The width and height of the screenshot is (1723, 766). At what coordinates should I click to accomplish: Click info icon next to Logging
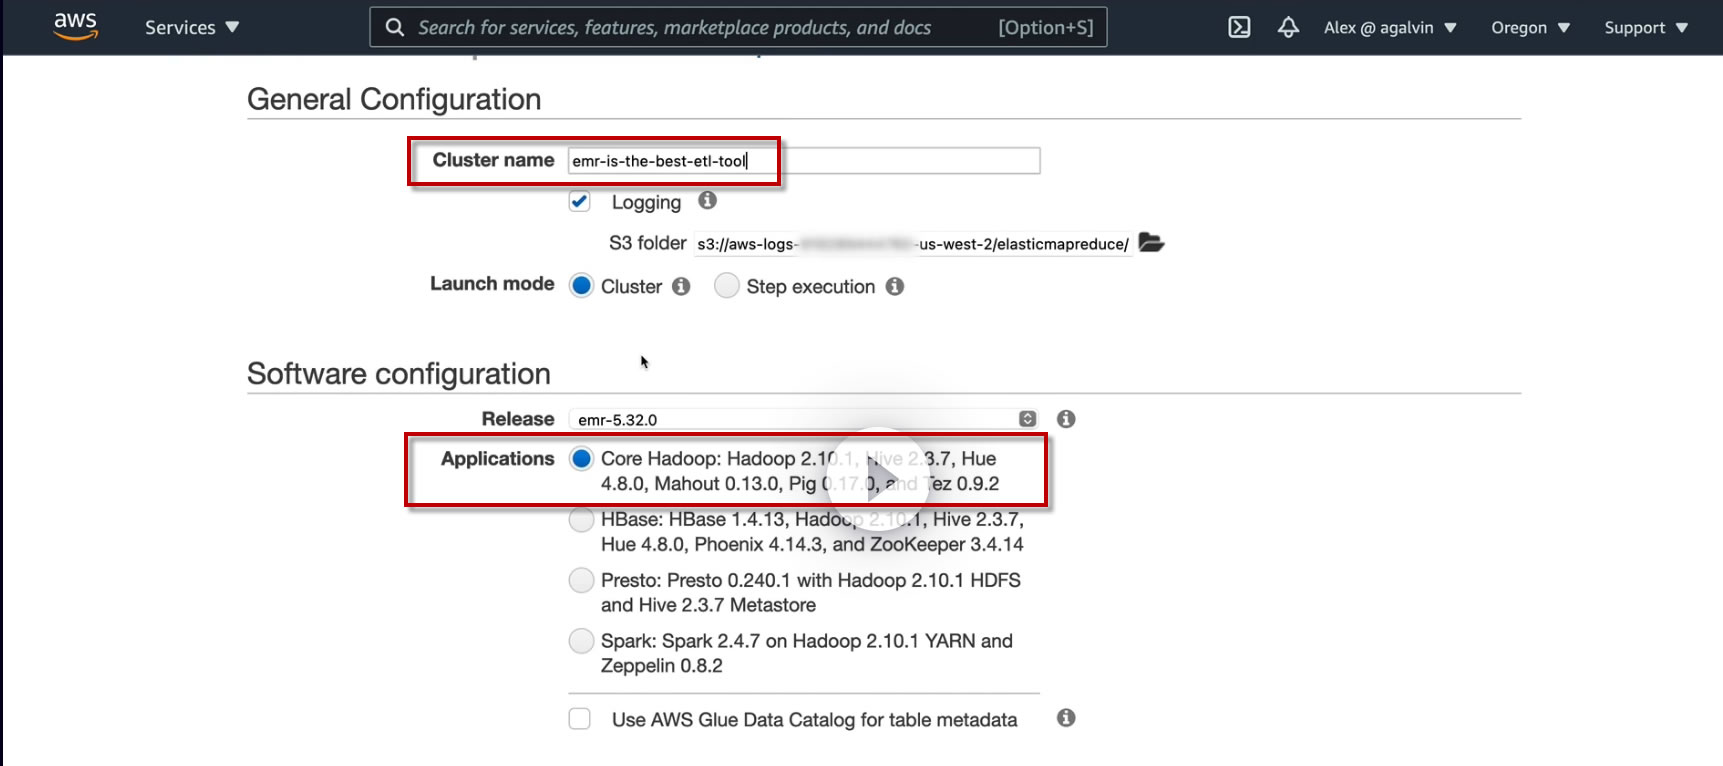(x=708, y=201)
